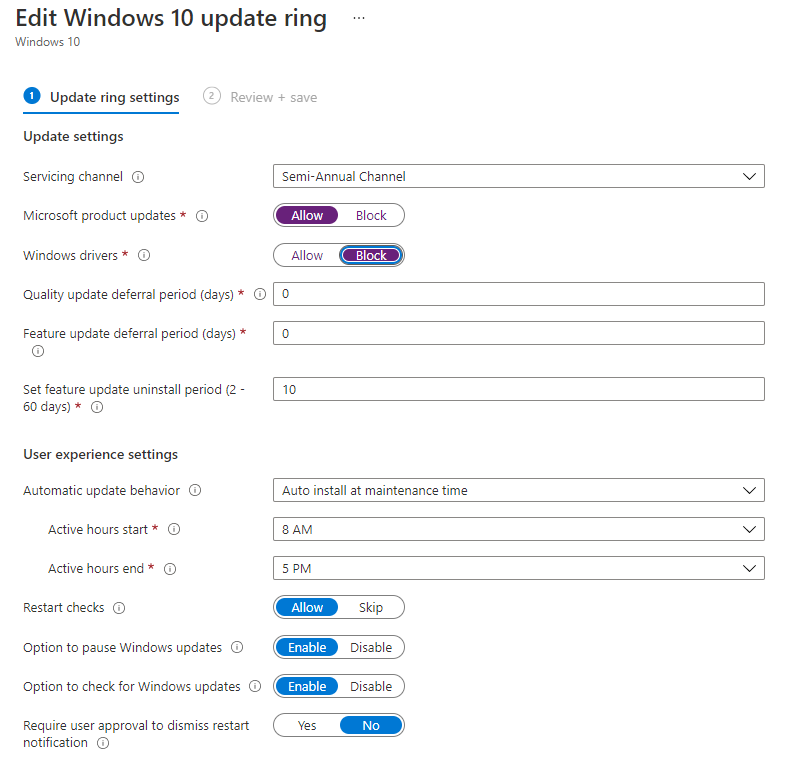Click the Restart checks info icon
This screenshot has width=807, height=759.
click(x=119, y=608)
